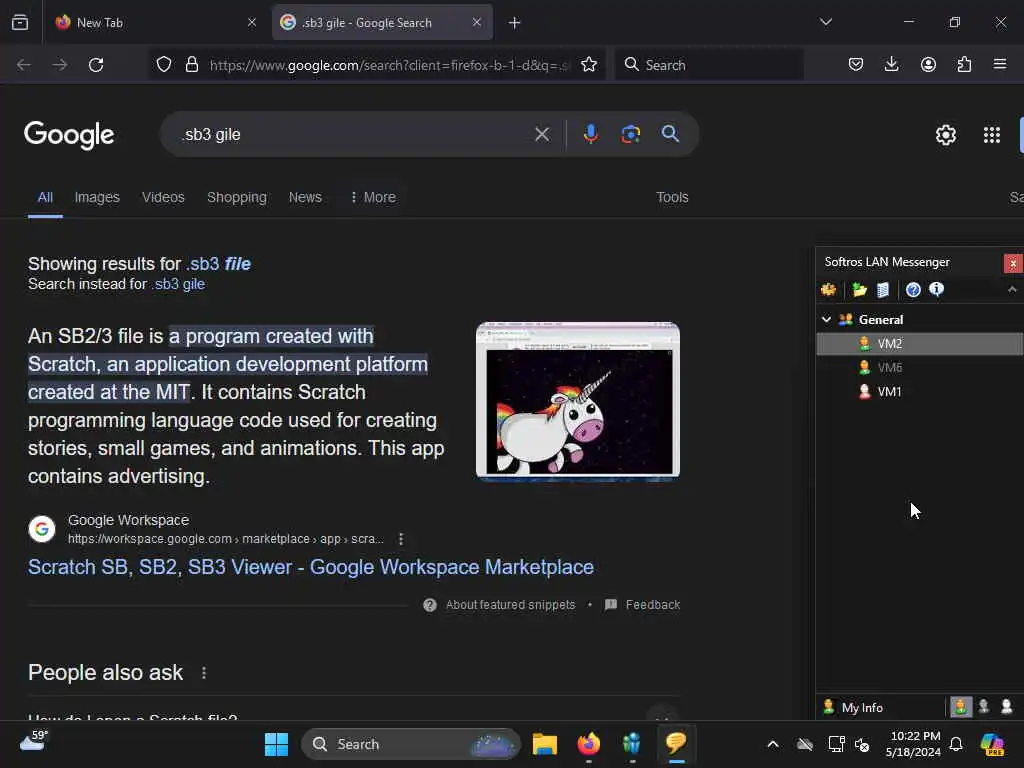Close the .sb3 gile Google Search tab
This screenshot has width=1024, height=768.
tap(477, 23)
